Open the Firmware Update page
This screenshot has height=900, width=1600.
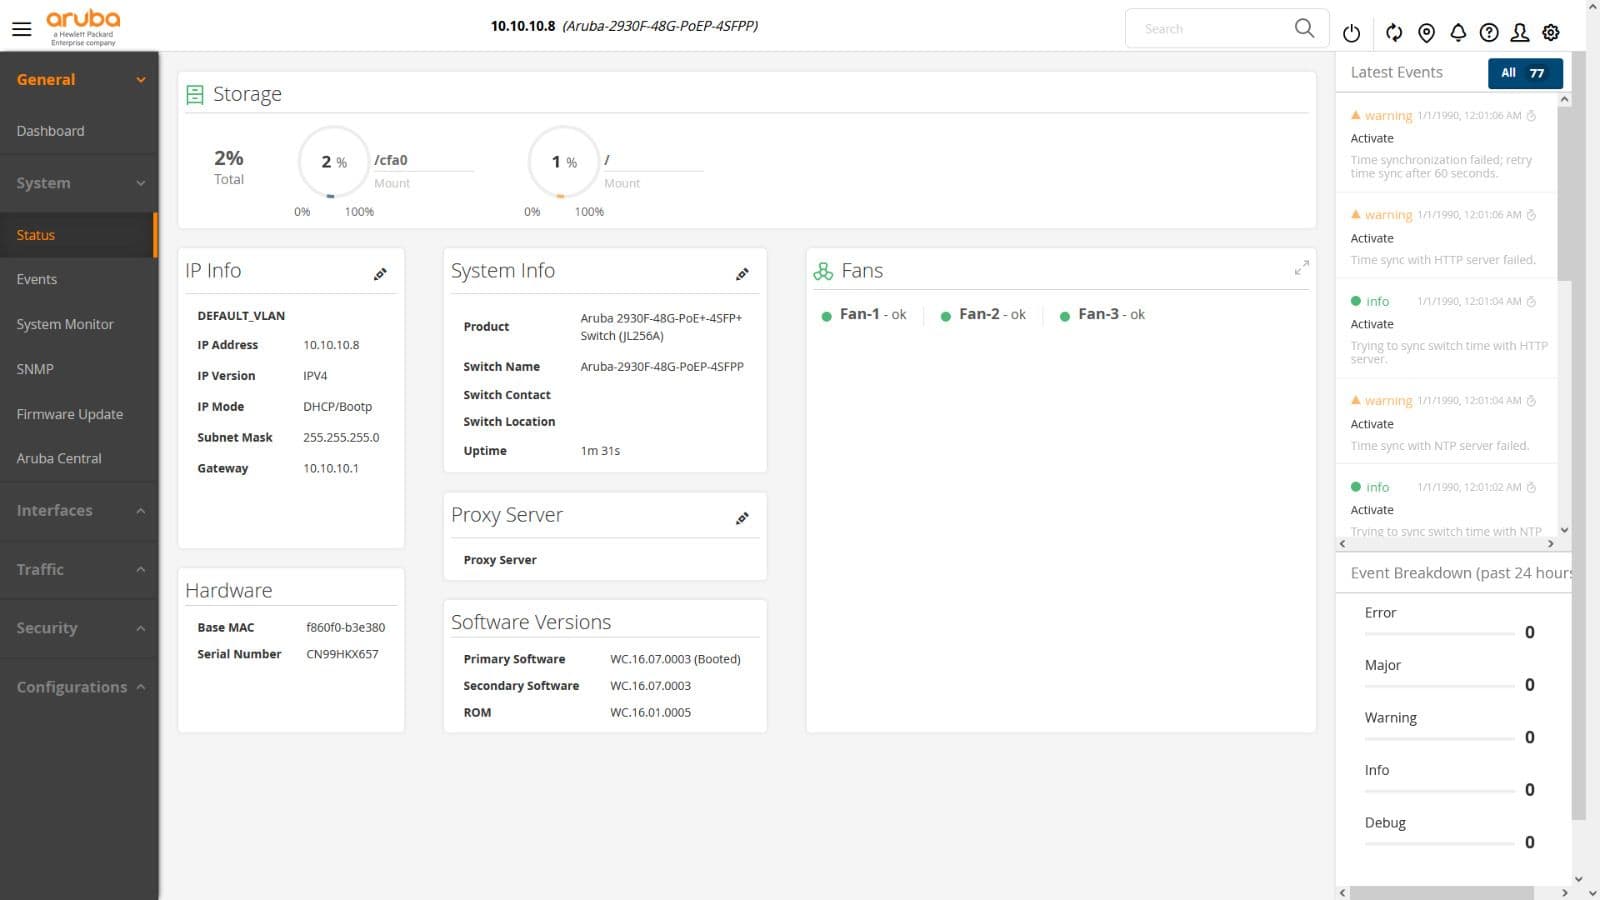coord(70,414)
